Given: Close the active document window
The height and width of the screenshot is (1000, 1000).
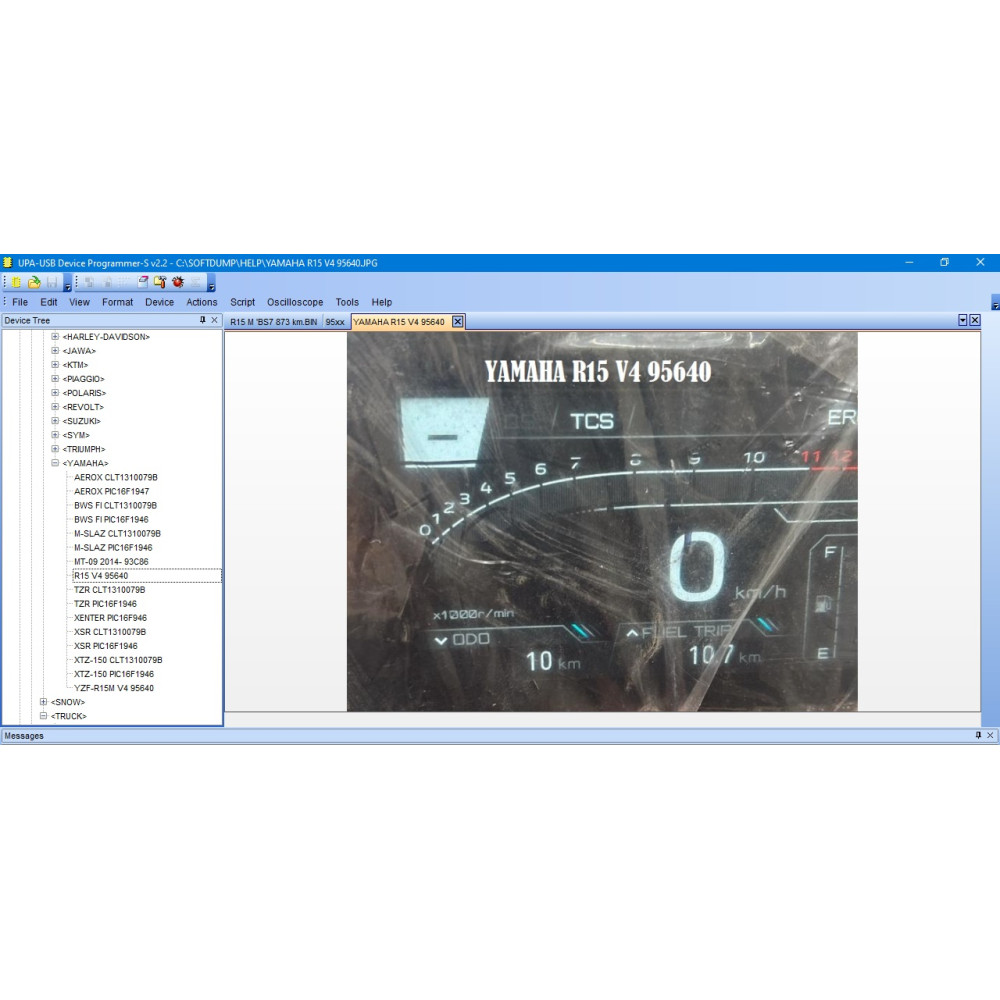Looking at the screenshot, I should 975,320.
